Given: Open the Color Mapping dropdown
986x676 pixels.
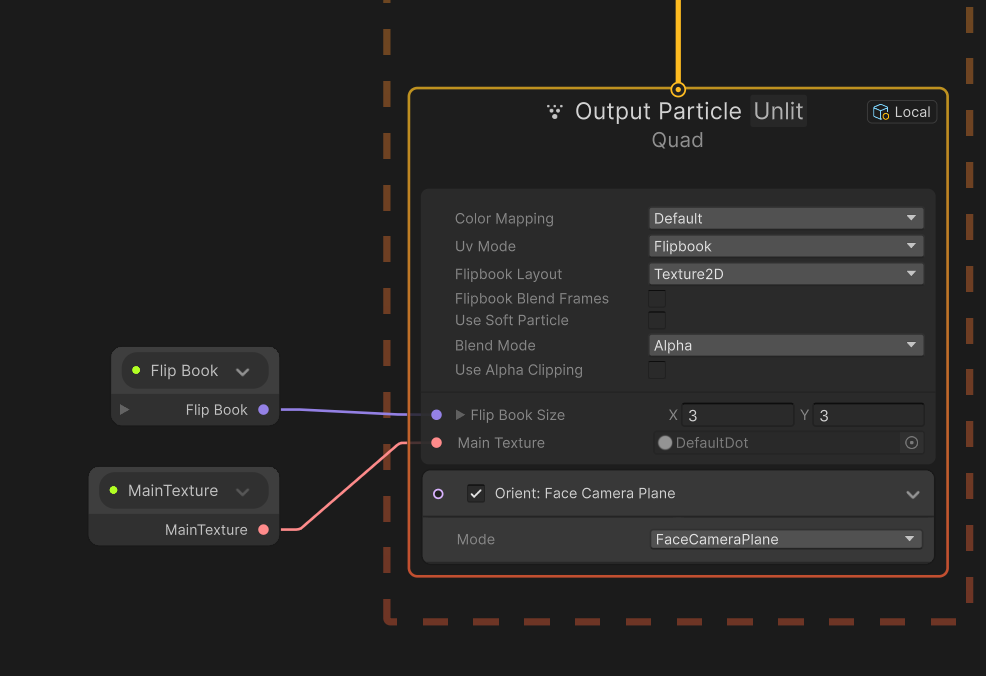Looking at the screenshot, I should click(786, 217).
